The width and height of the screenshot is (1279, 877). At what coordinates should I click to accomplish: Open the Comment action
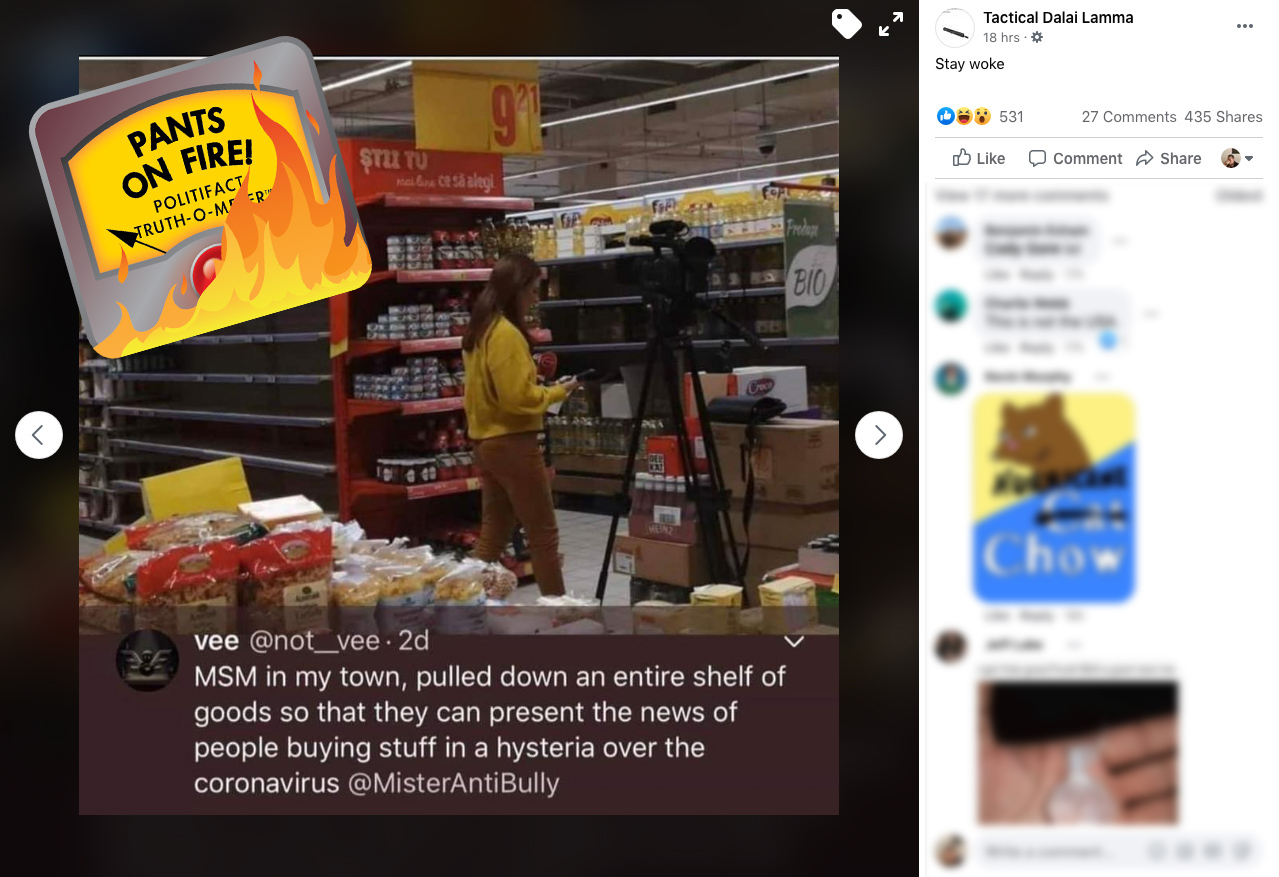pos(1075,158)
